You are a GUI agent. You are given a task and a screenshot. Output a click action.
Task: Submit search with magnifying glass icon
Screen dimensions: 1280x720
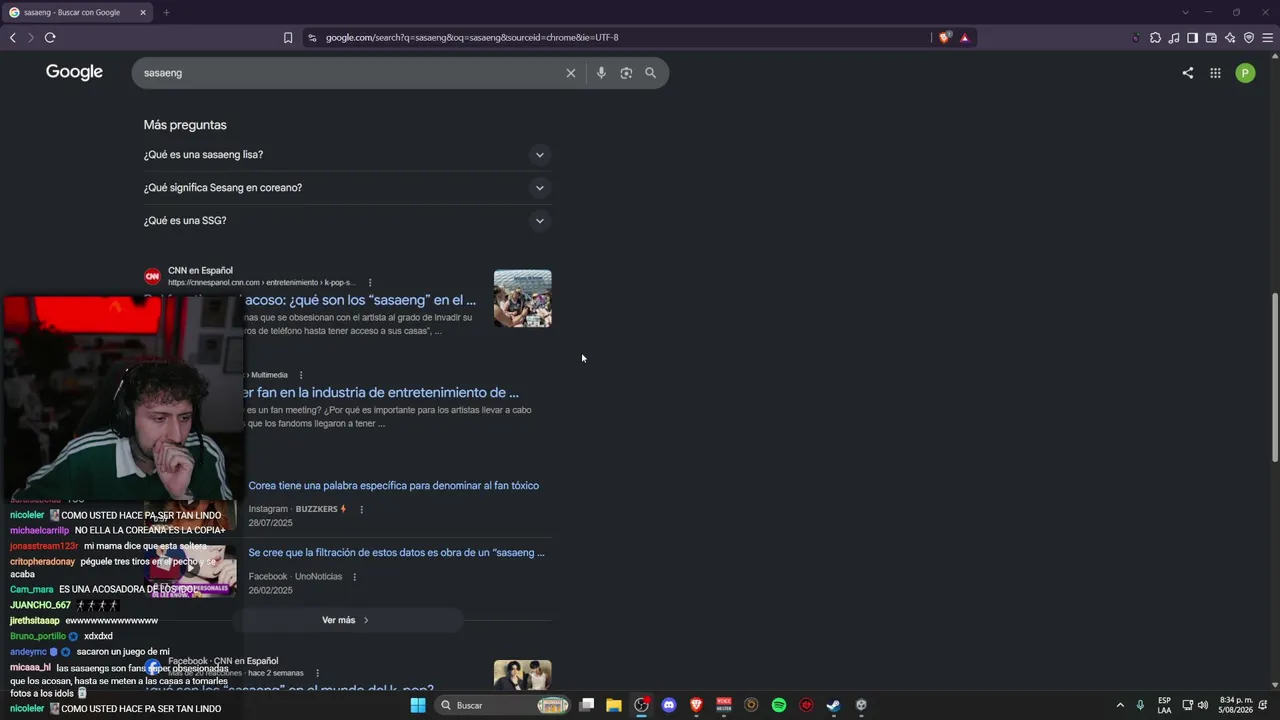pos(651,73)
